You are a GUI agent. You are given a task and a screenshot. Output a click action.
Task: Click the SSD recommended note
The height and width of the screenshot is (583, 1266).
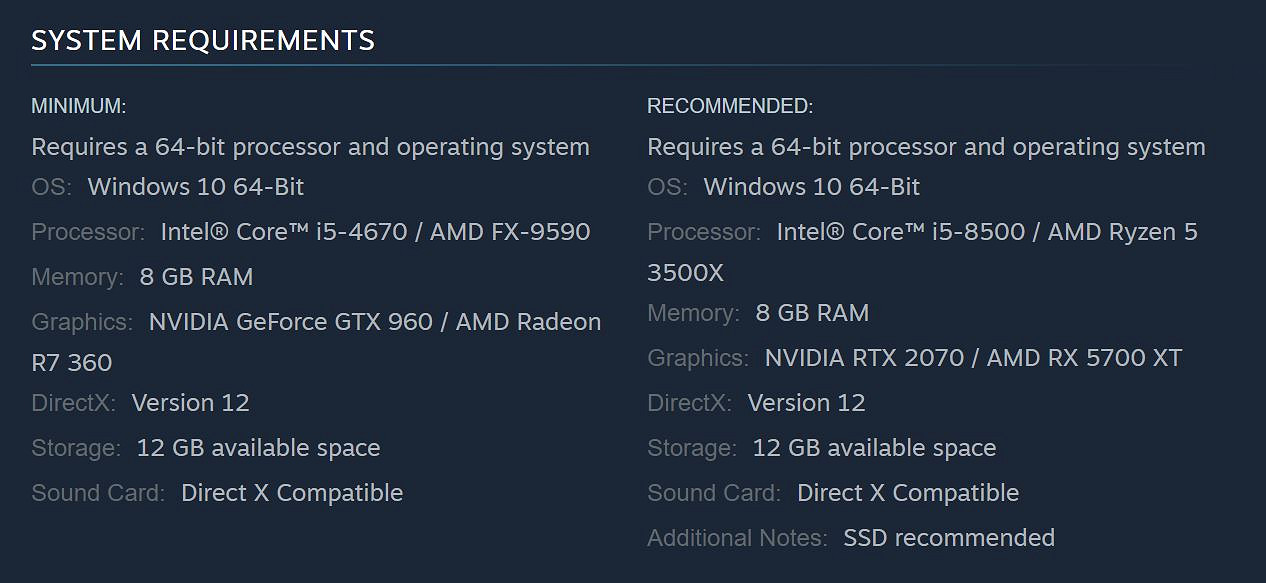pos(949,538)
